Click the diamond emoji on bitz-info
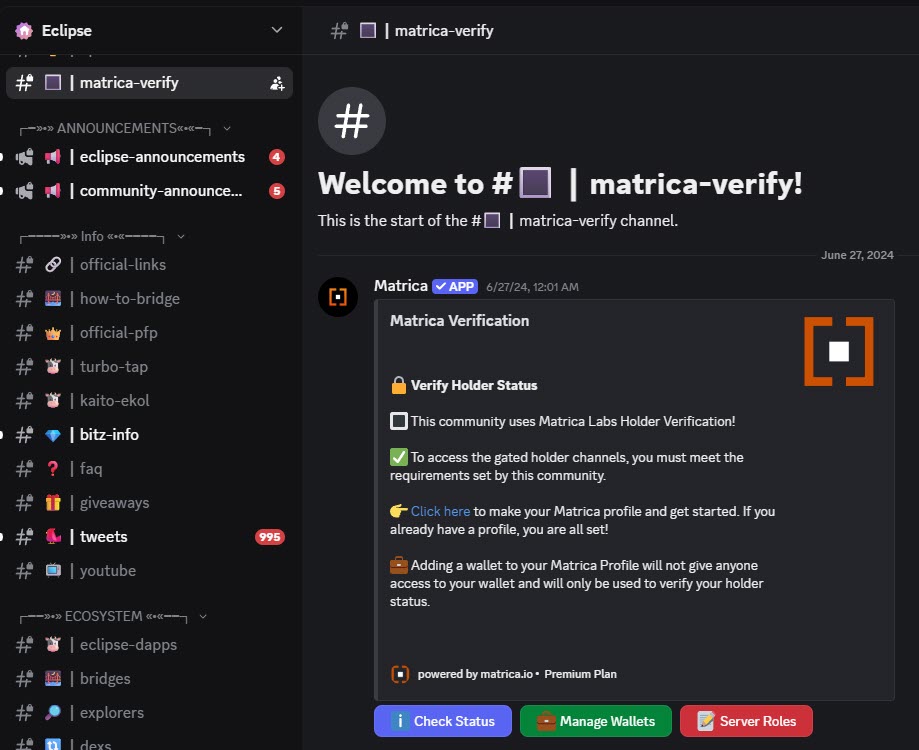Image resolution: width=919 pixels, height=750 pixels. pos(53,435)
